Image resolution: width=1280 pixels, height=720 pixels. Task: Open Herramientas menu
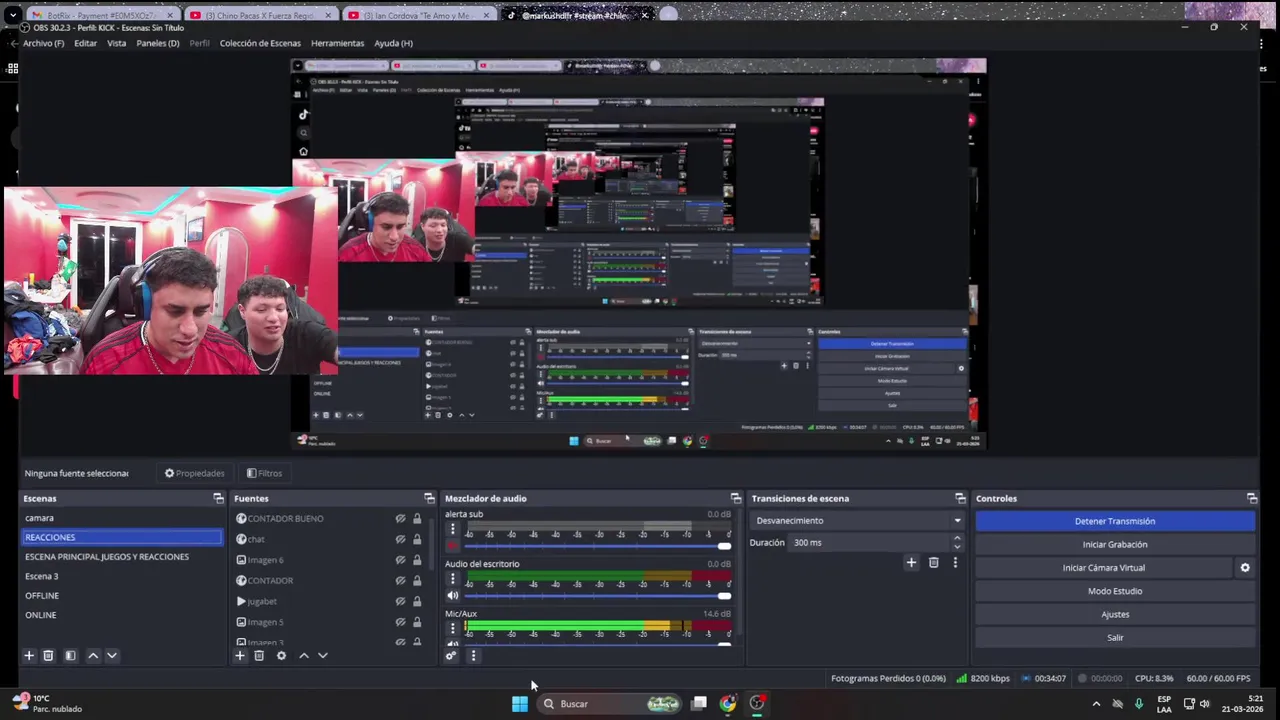click(x=337, y=43)
